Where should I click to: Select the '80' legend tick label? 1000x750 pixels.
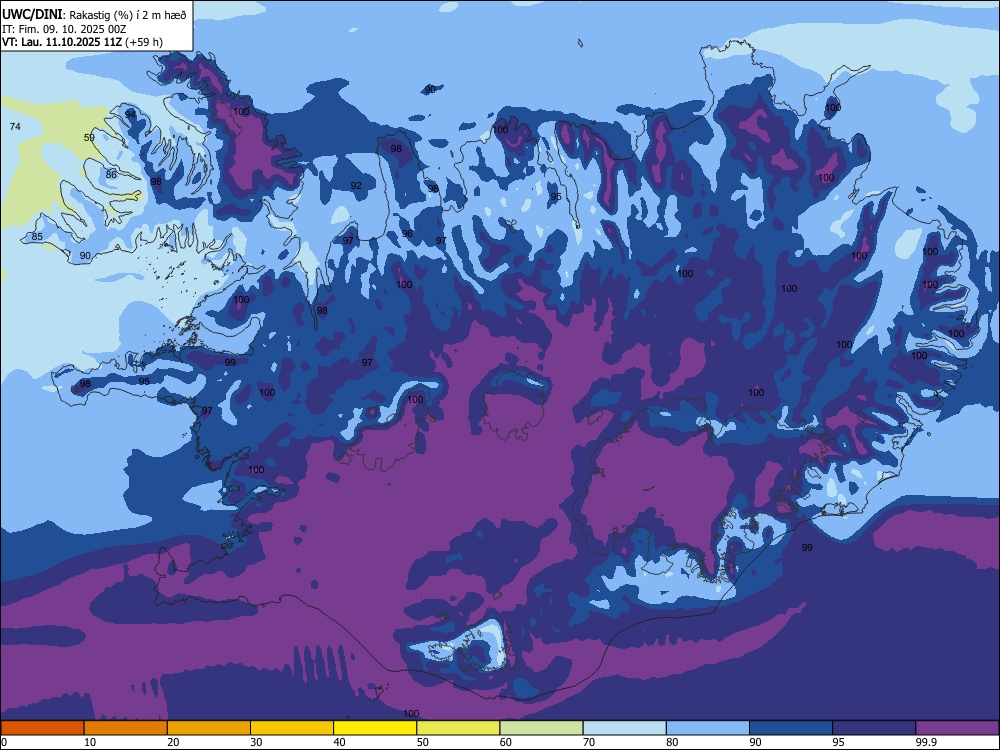click(672, 742)
